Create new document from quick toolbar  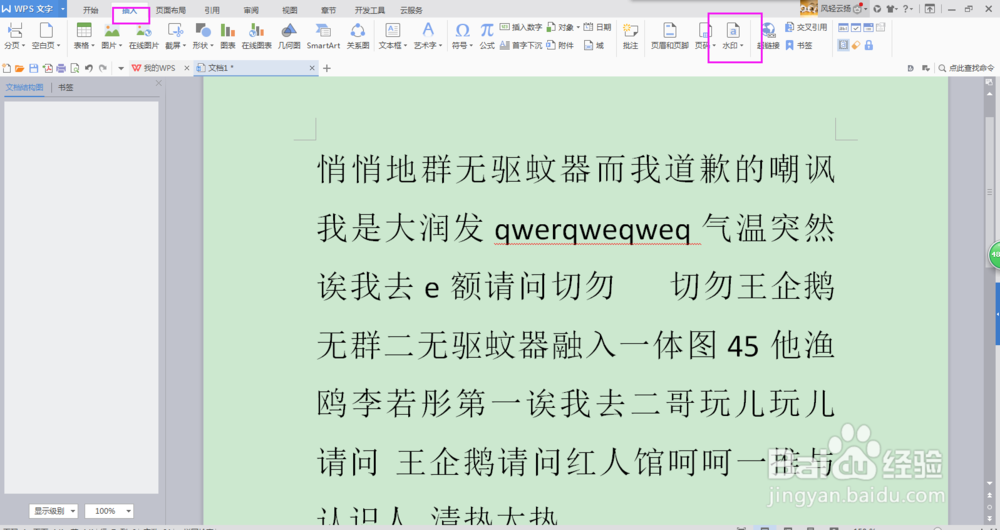point(7,68)
